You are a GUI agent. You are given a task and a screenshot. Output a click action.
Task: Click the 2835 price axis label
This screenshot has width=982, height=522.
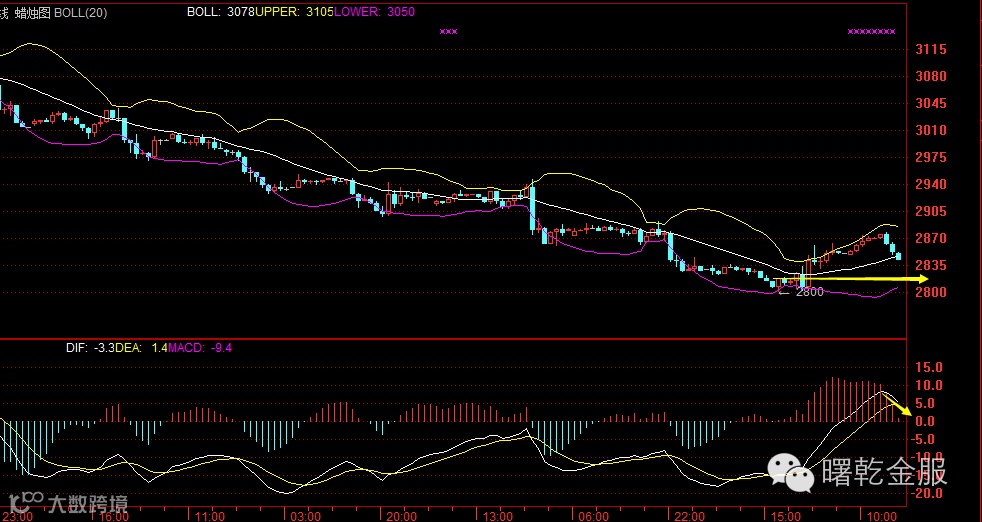pos(931,265)
